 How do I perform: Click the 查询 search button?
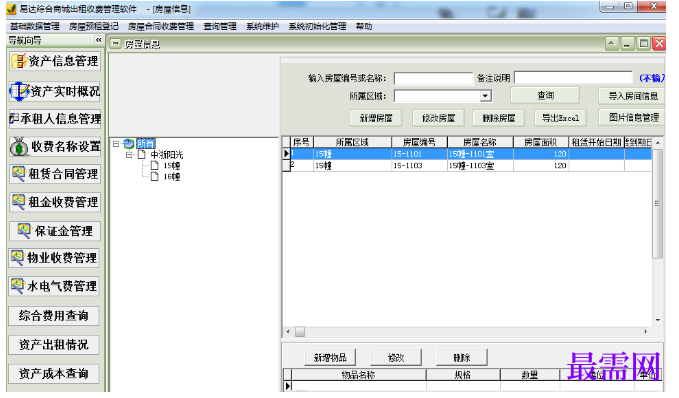pyautogui.click(x=545, y=96)
